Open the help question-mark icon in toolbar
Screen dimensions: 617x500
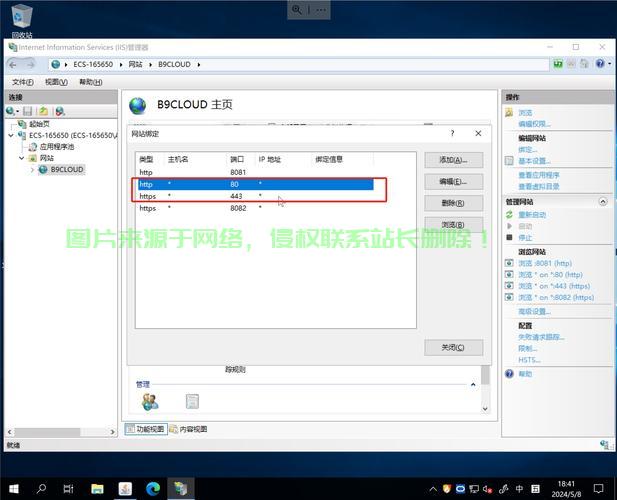tap(600, 63)
